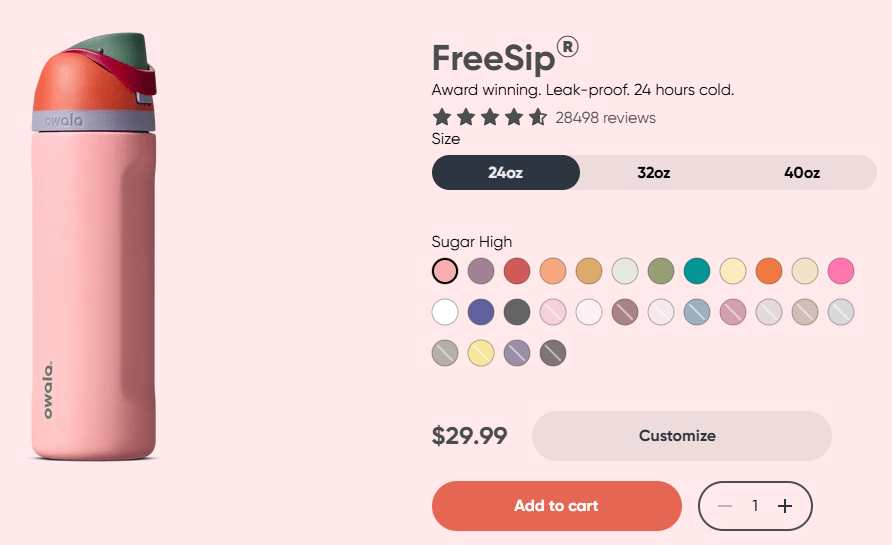Select the 24oz size option
Viewport: 892px width, 545px height.
[505, 172]
